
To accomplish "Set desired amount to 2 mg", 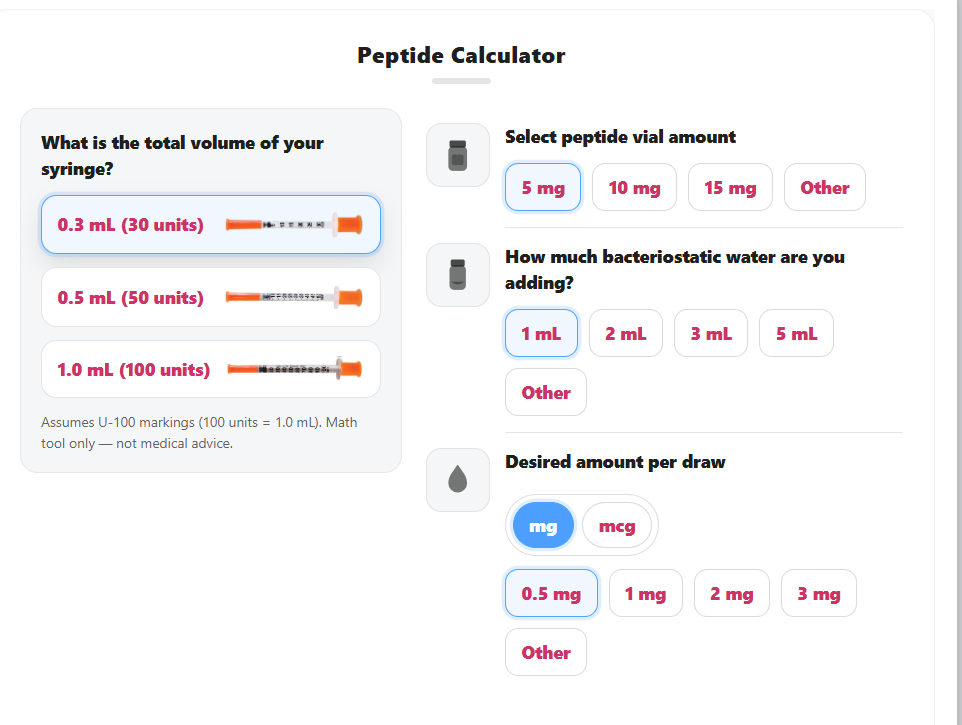I will click(x=731, y=594).
